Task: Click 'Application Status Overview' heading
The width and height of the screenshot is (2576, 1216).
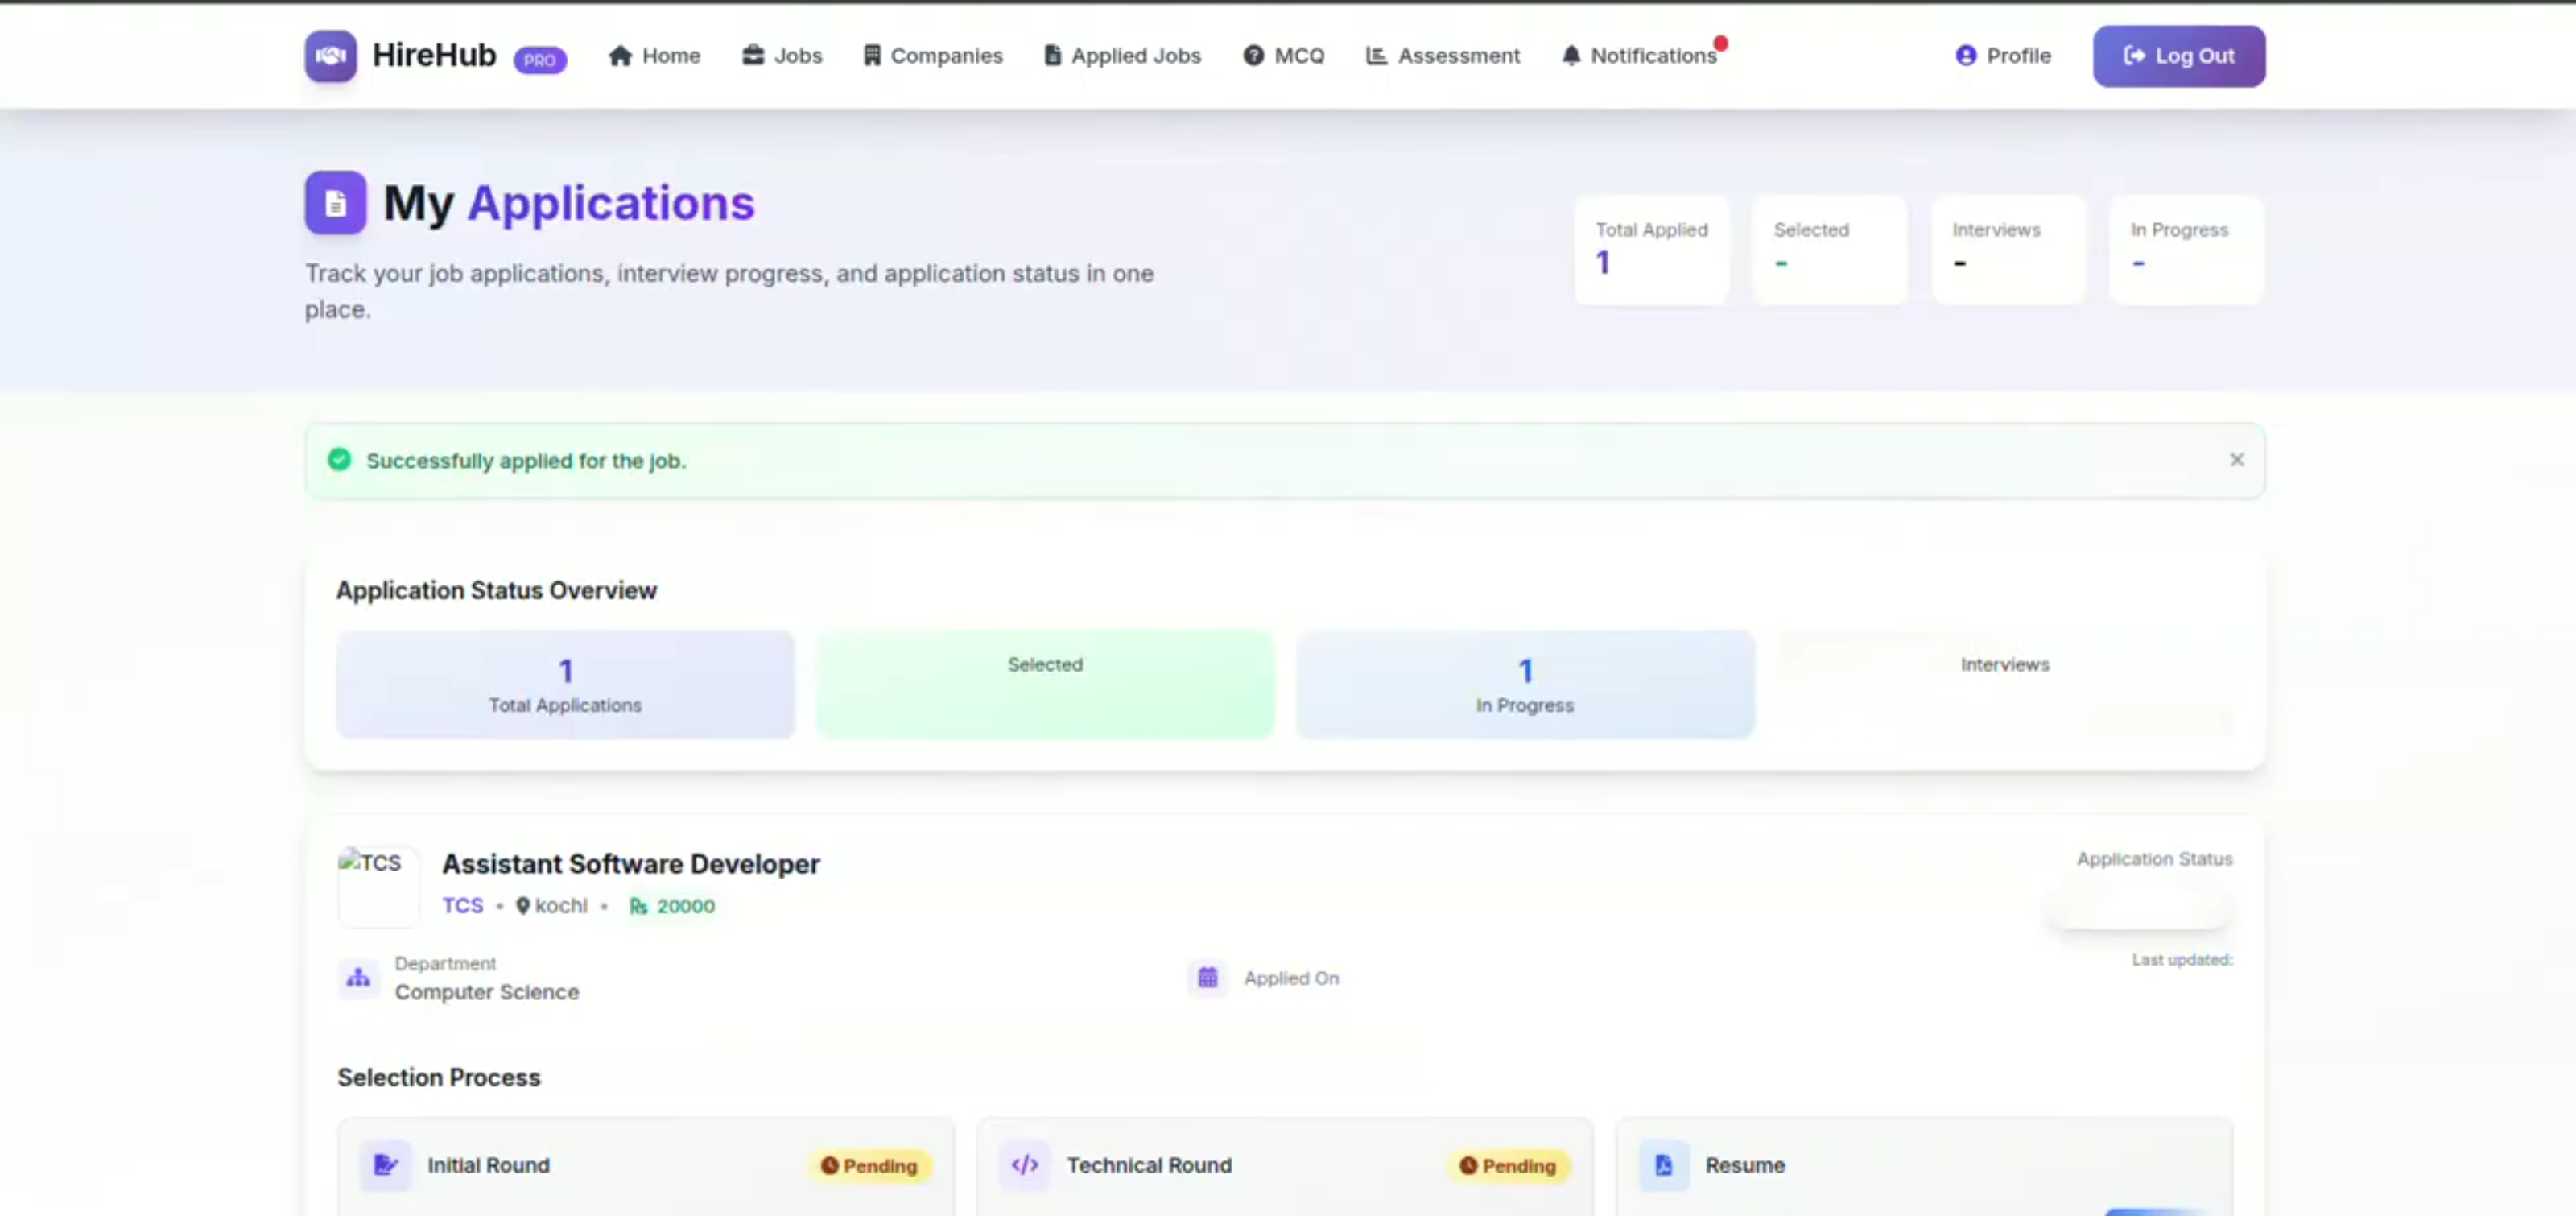Action: point(496,591)
